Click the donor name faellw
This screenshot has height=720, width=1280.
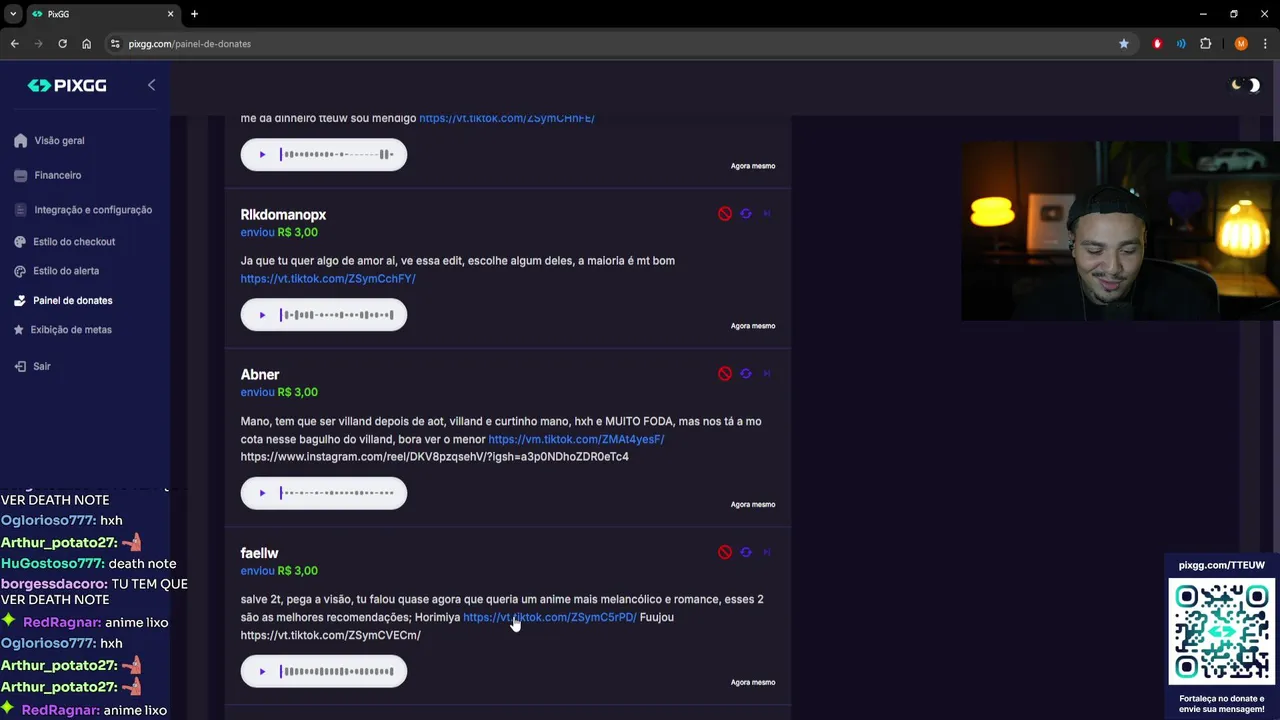pyautogui.click(x=259, y=553)
